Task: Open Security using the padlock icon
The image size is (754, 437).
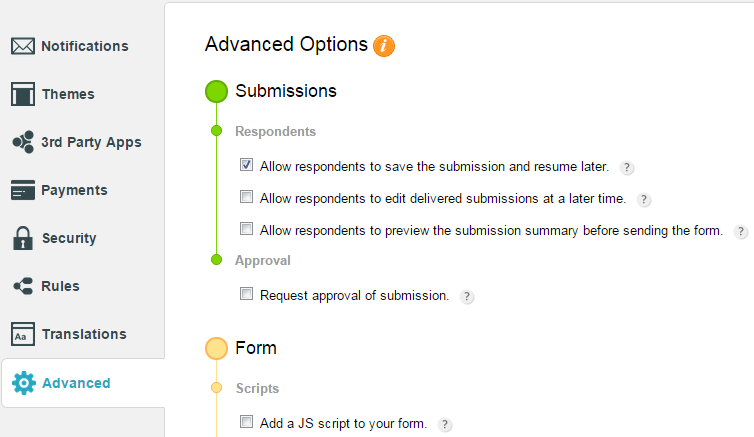Action: coord(23,238)
